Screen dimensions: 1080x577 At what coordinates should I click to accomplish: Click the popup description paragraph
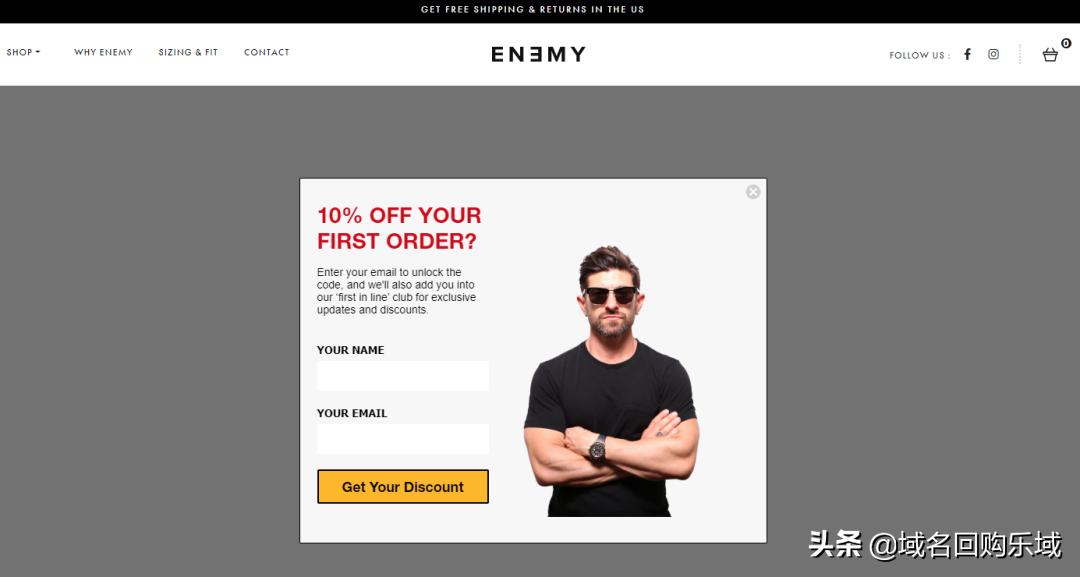[397, 291]
